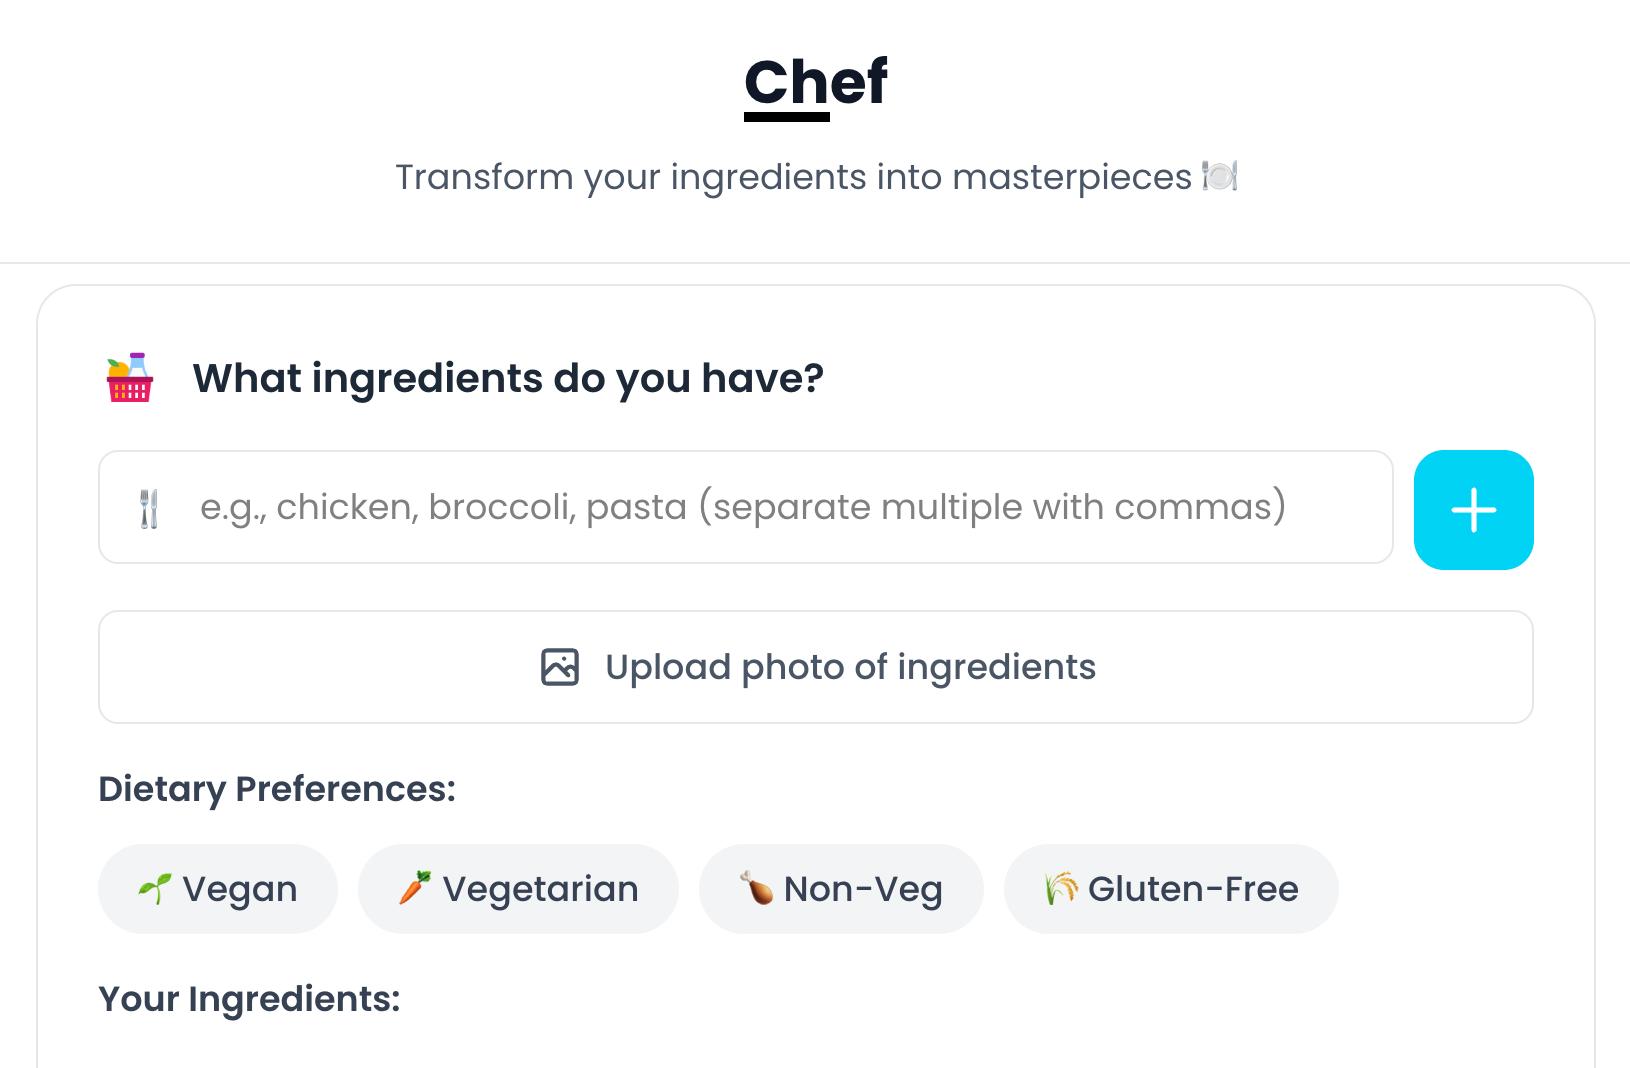Click the fork and knife icon
Image resolution: width=1630 pixels, height=1068 pixels.
click(149, 508)
